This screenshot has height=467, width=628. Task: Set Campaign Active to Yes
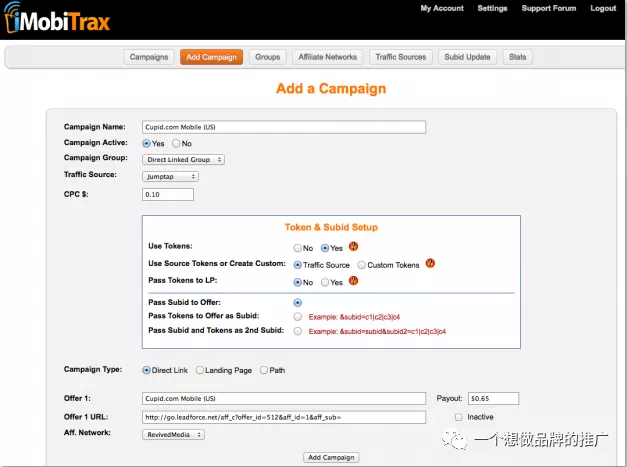[x=147, y=143]
